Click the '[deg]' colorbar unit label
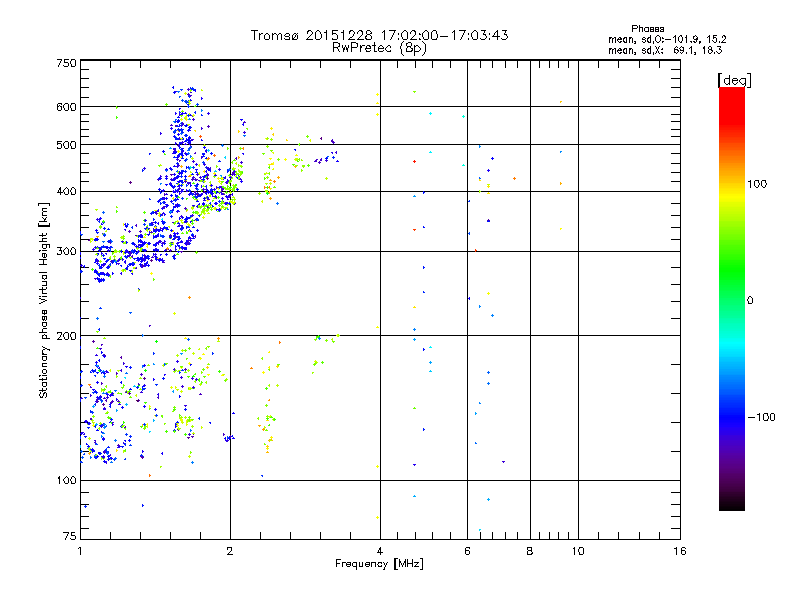The width and height of the screenshot is (800, 600). (734, 80)
